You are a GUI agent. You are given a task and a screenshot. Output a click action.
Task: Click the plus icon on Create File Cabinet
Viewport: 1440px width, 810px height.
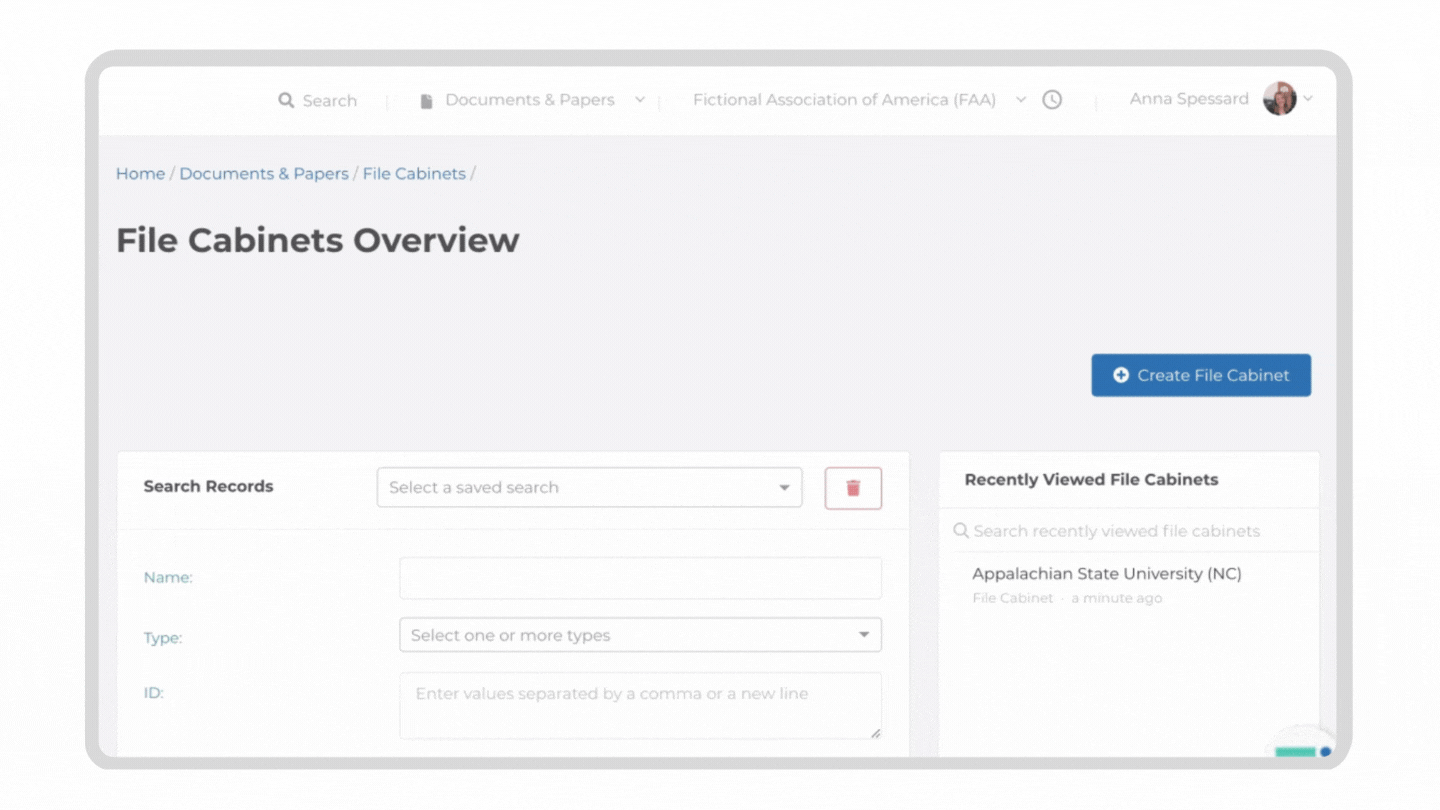(1121, 375)
